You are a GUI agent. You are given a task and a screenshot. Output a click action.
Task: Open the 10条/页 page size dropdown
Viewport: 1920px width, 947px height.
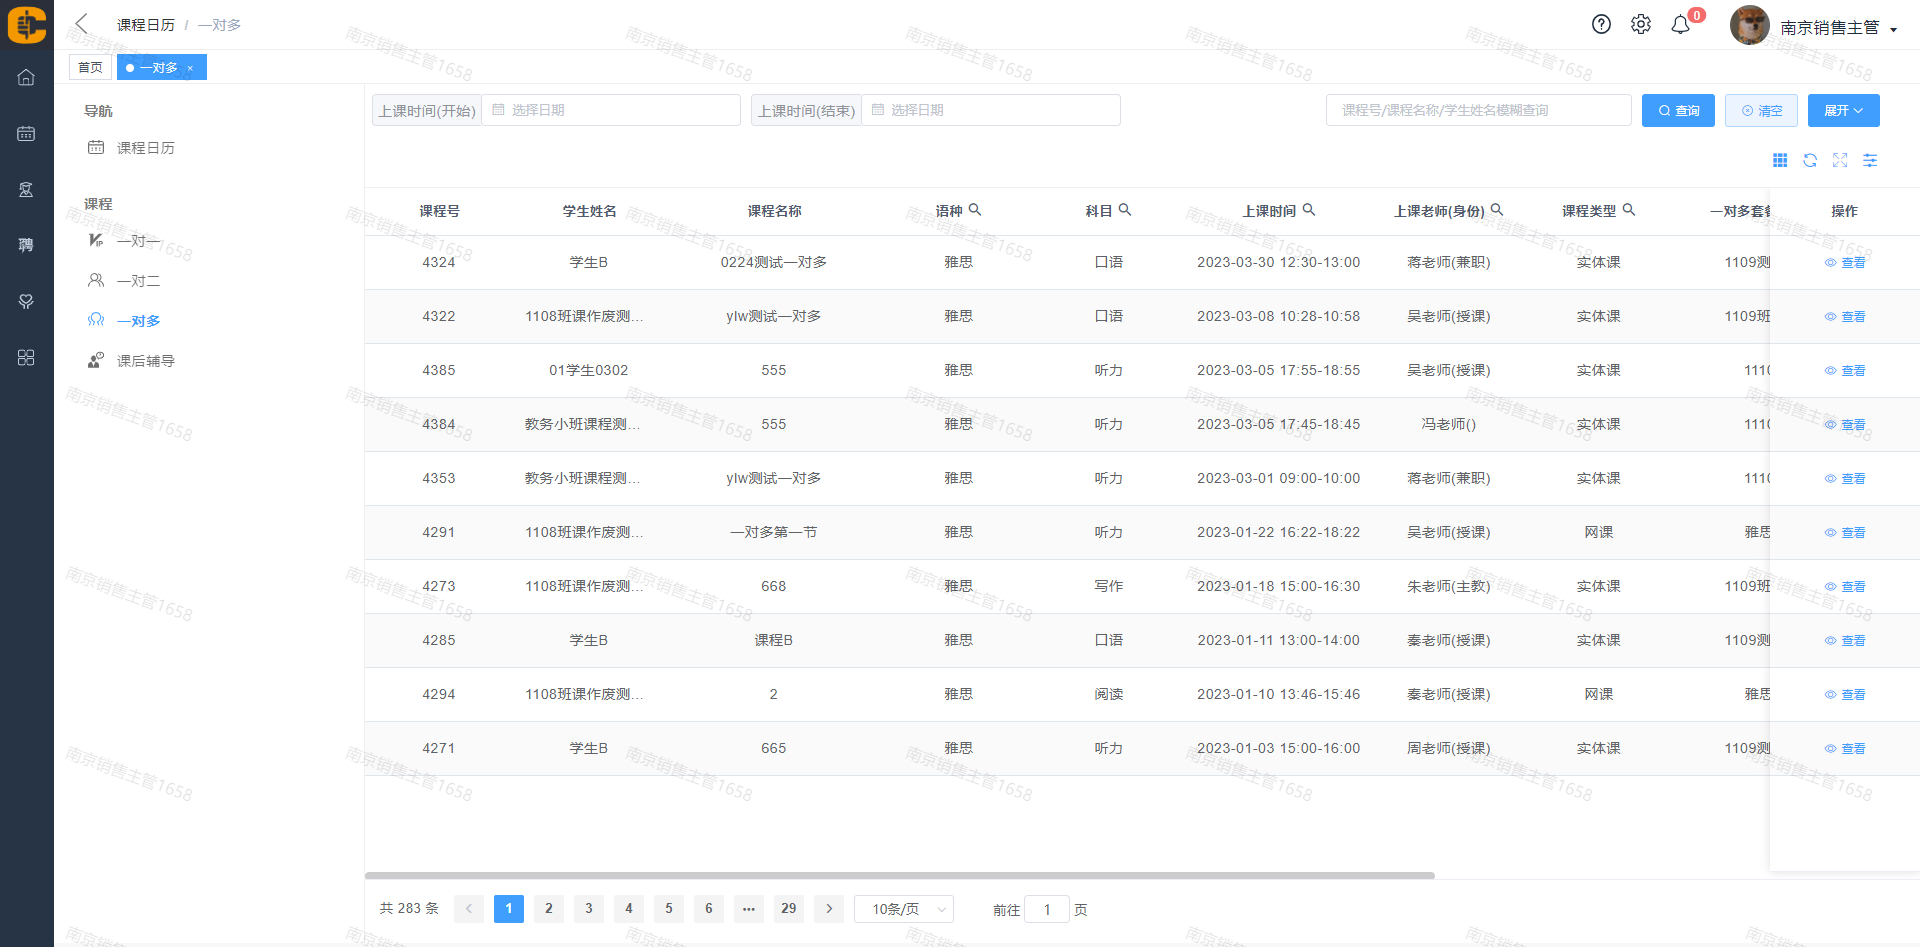(x=904, y=909)
